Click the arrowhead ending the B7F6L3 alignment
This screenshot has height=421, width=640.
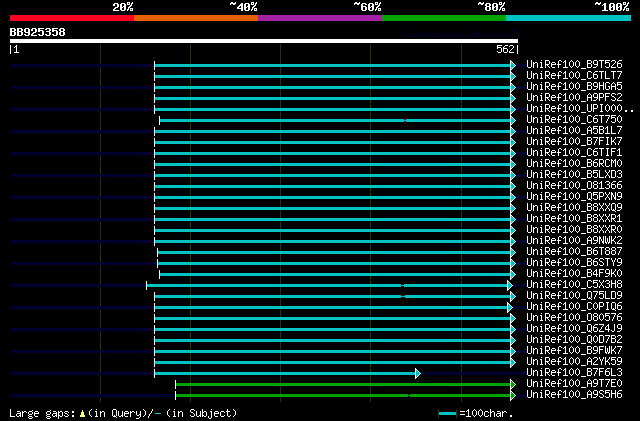418,374
